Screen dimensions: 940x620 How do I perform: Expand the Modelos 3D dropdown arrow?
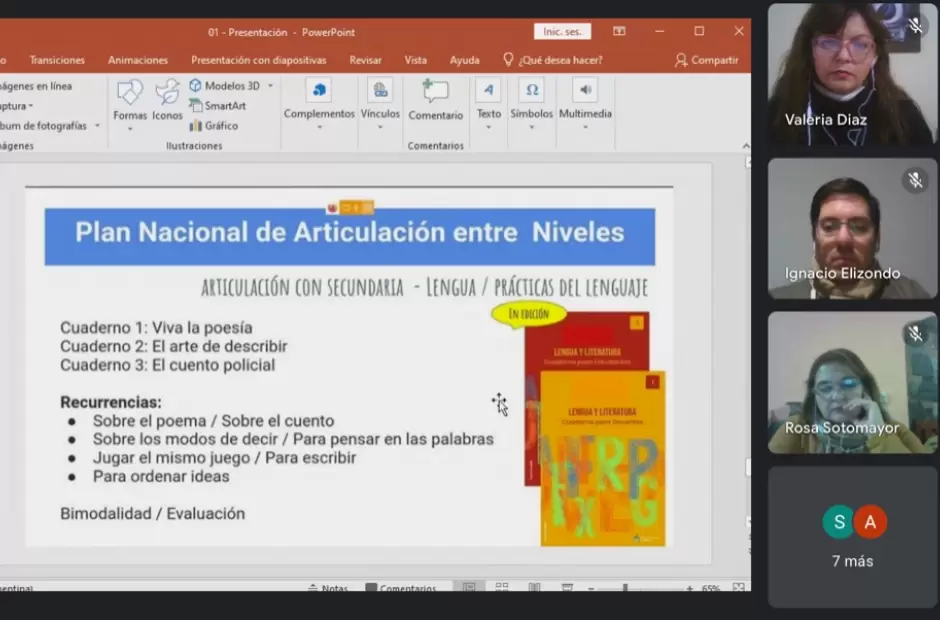tap(270, 86)
